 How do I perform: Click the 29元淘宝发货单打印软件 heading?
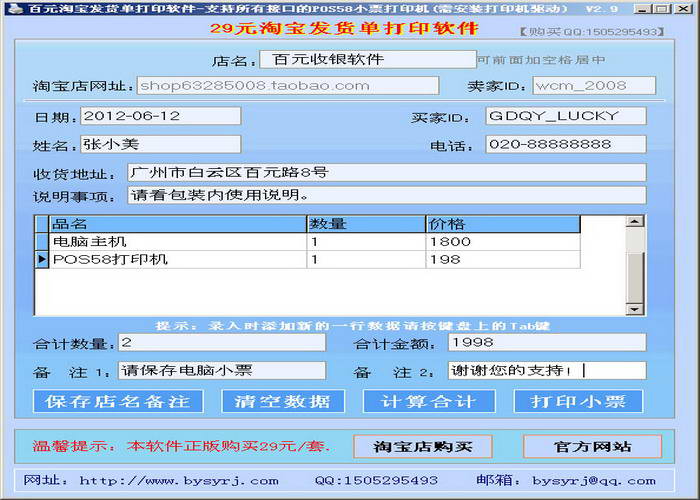tap(344, 28)
